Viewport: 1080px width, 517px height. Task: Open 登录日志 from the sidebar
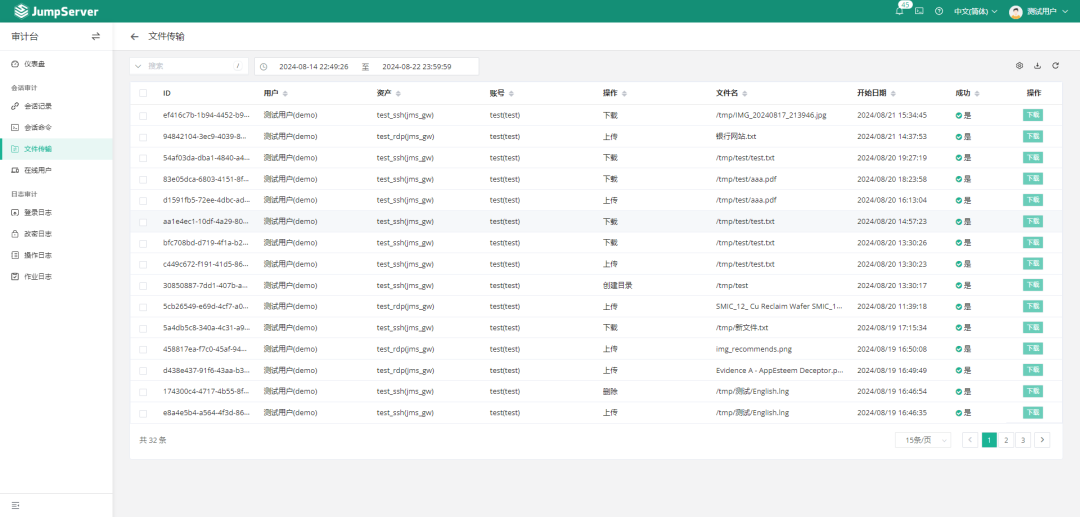[x=38, y=212]
